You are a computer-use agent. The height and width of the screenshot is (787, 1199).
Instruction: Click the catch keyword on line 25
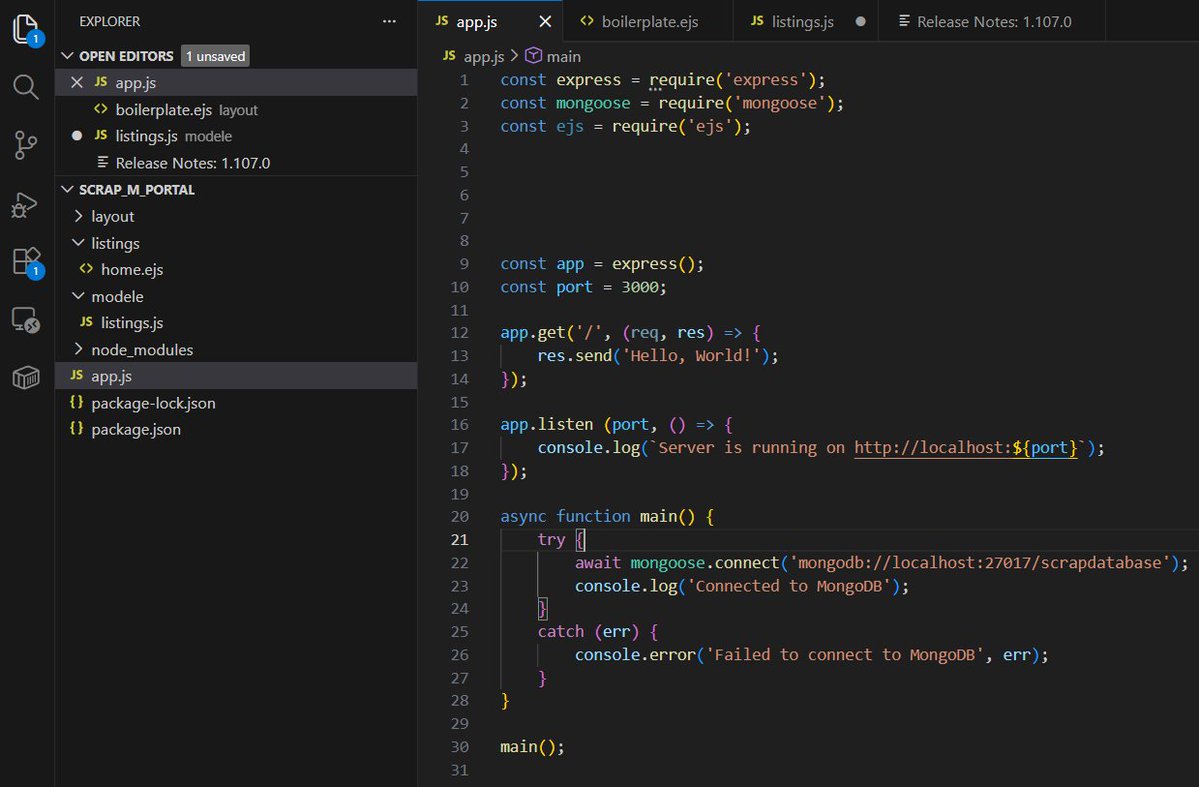pyautogui.click(x=561, y=632)
